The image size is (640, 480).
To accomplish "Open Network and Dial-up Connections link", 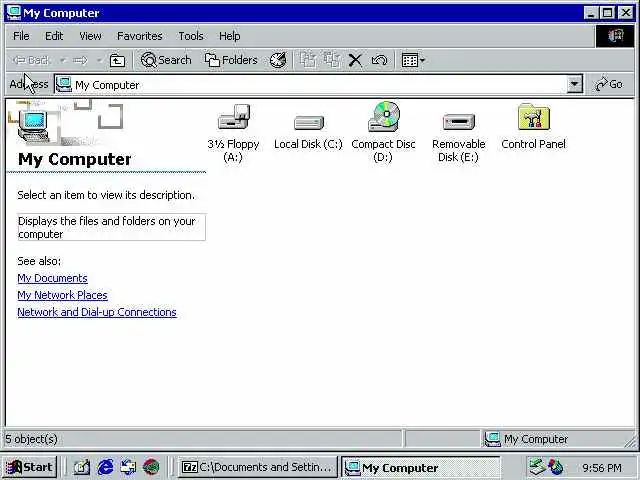I will 97,312.
